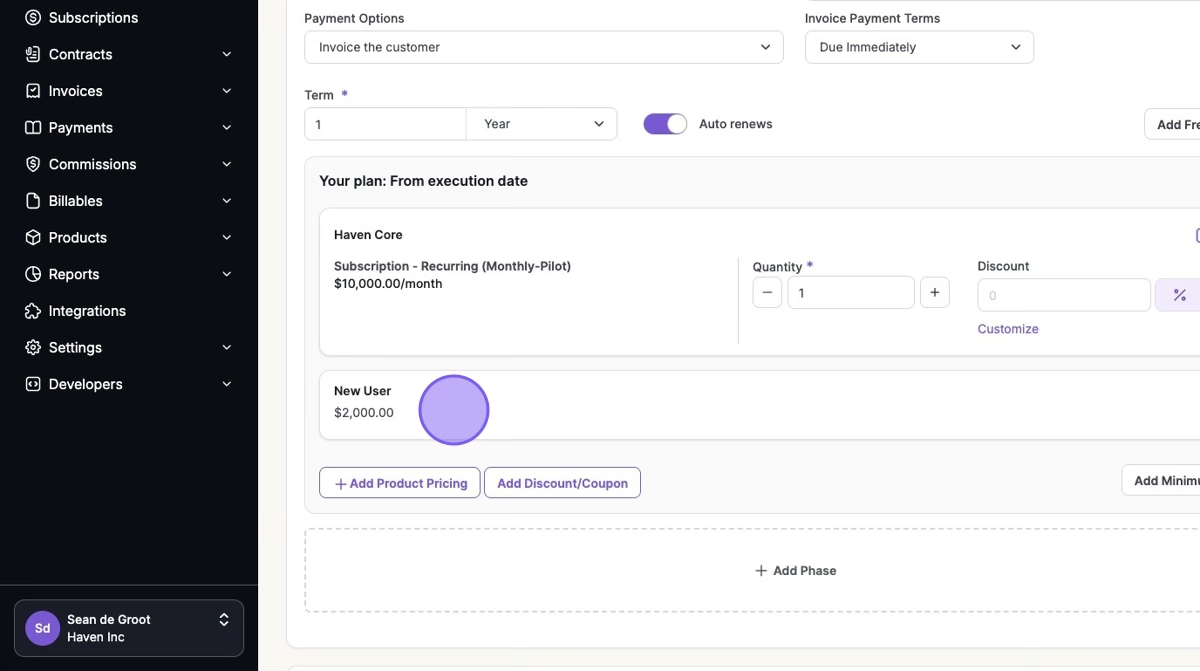Click the Customize link under Discount
The image size is (1200, 671).
[x=1008, y=329]
